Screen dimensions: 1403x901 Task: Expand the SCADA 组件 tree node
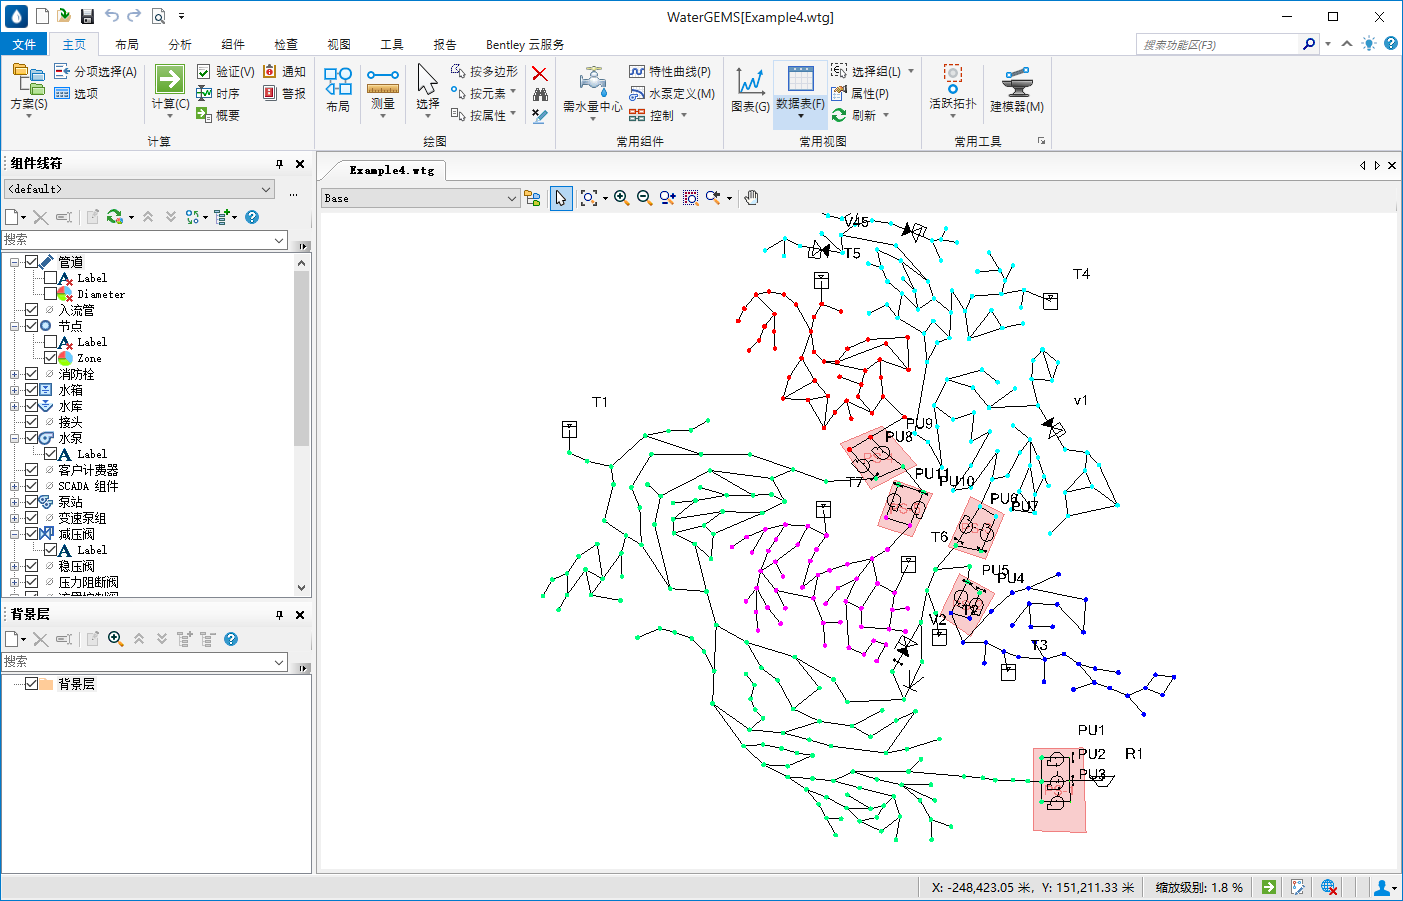point(15,486)
